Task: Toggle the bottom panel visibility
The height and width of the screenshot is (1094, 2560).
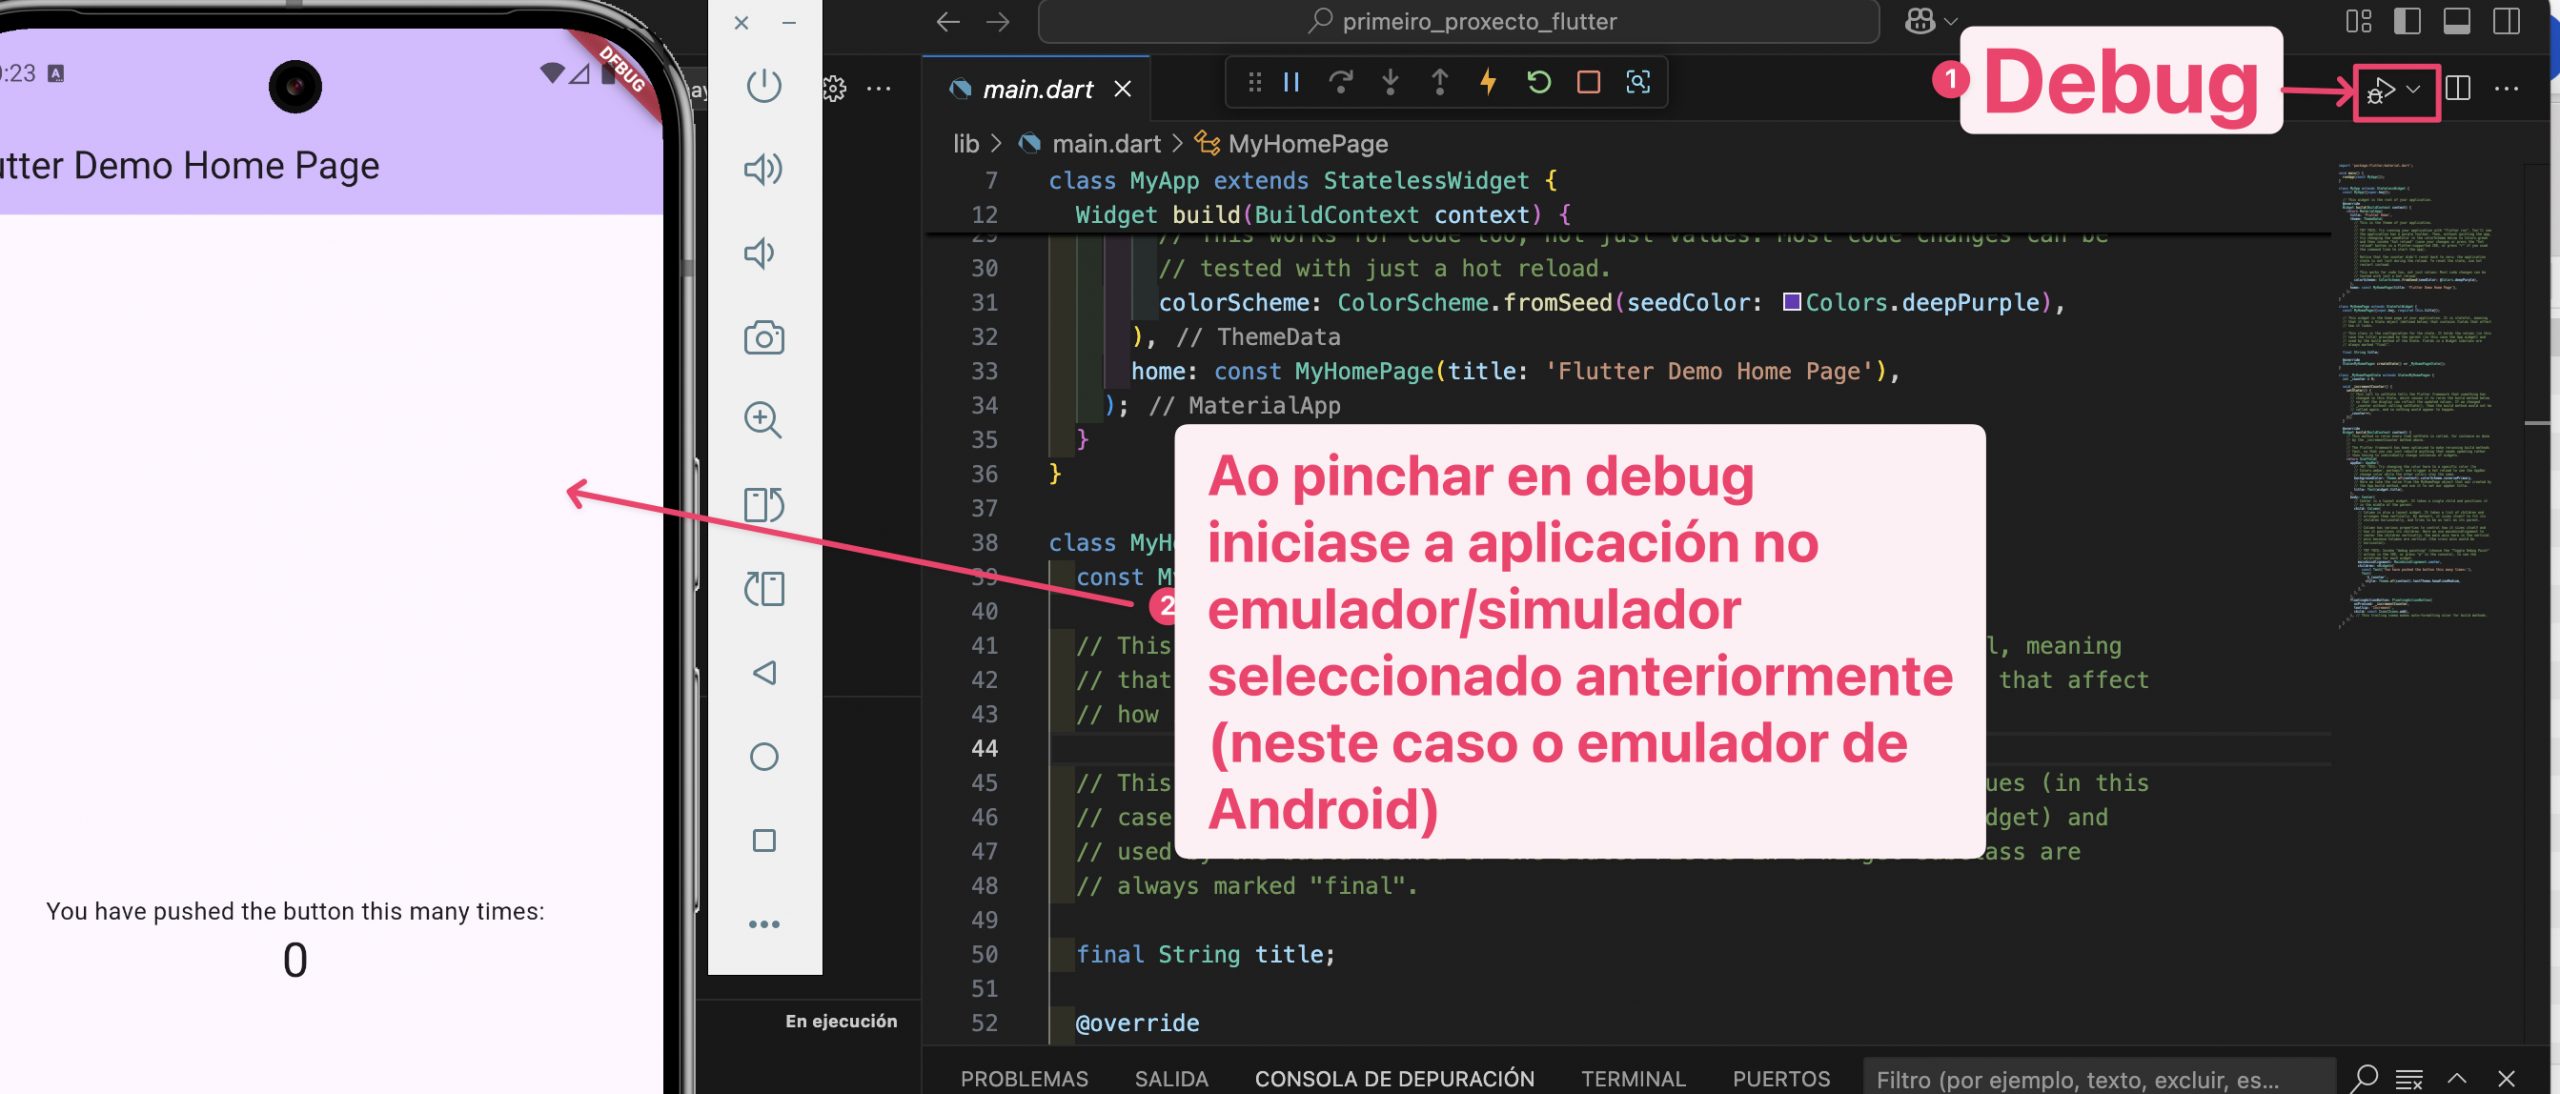Action: 2457,21
